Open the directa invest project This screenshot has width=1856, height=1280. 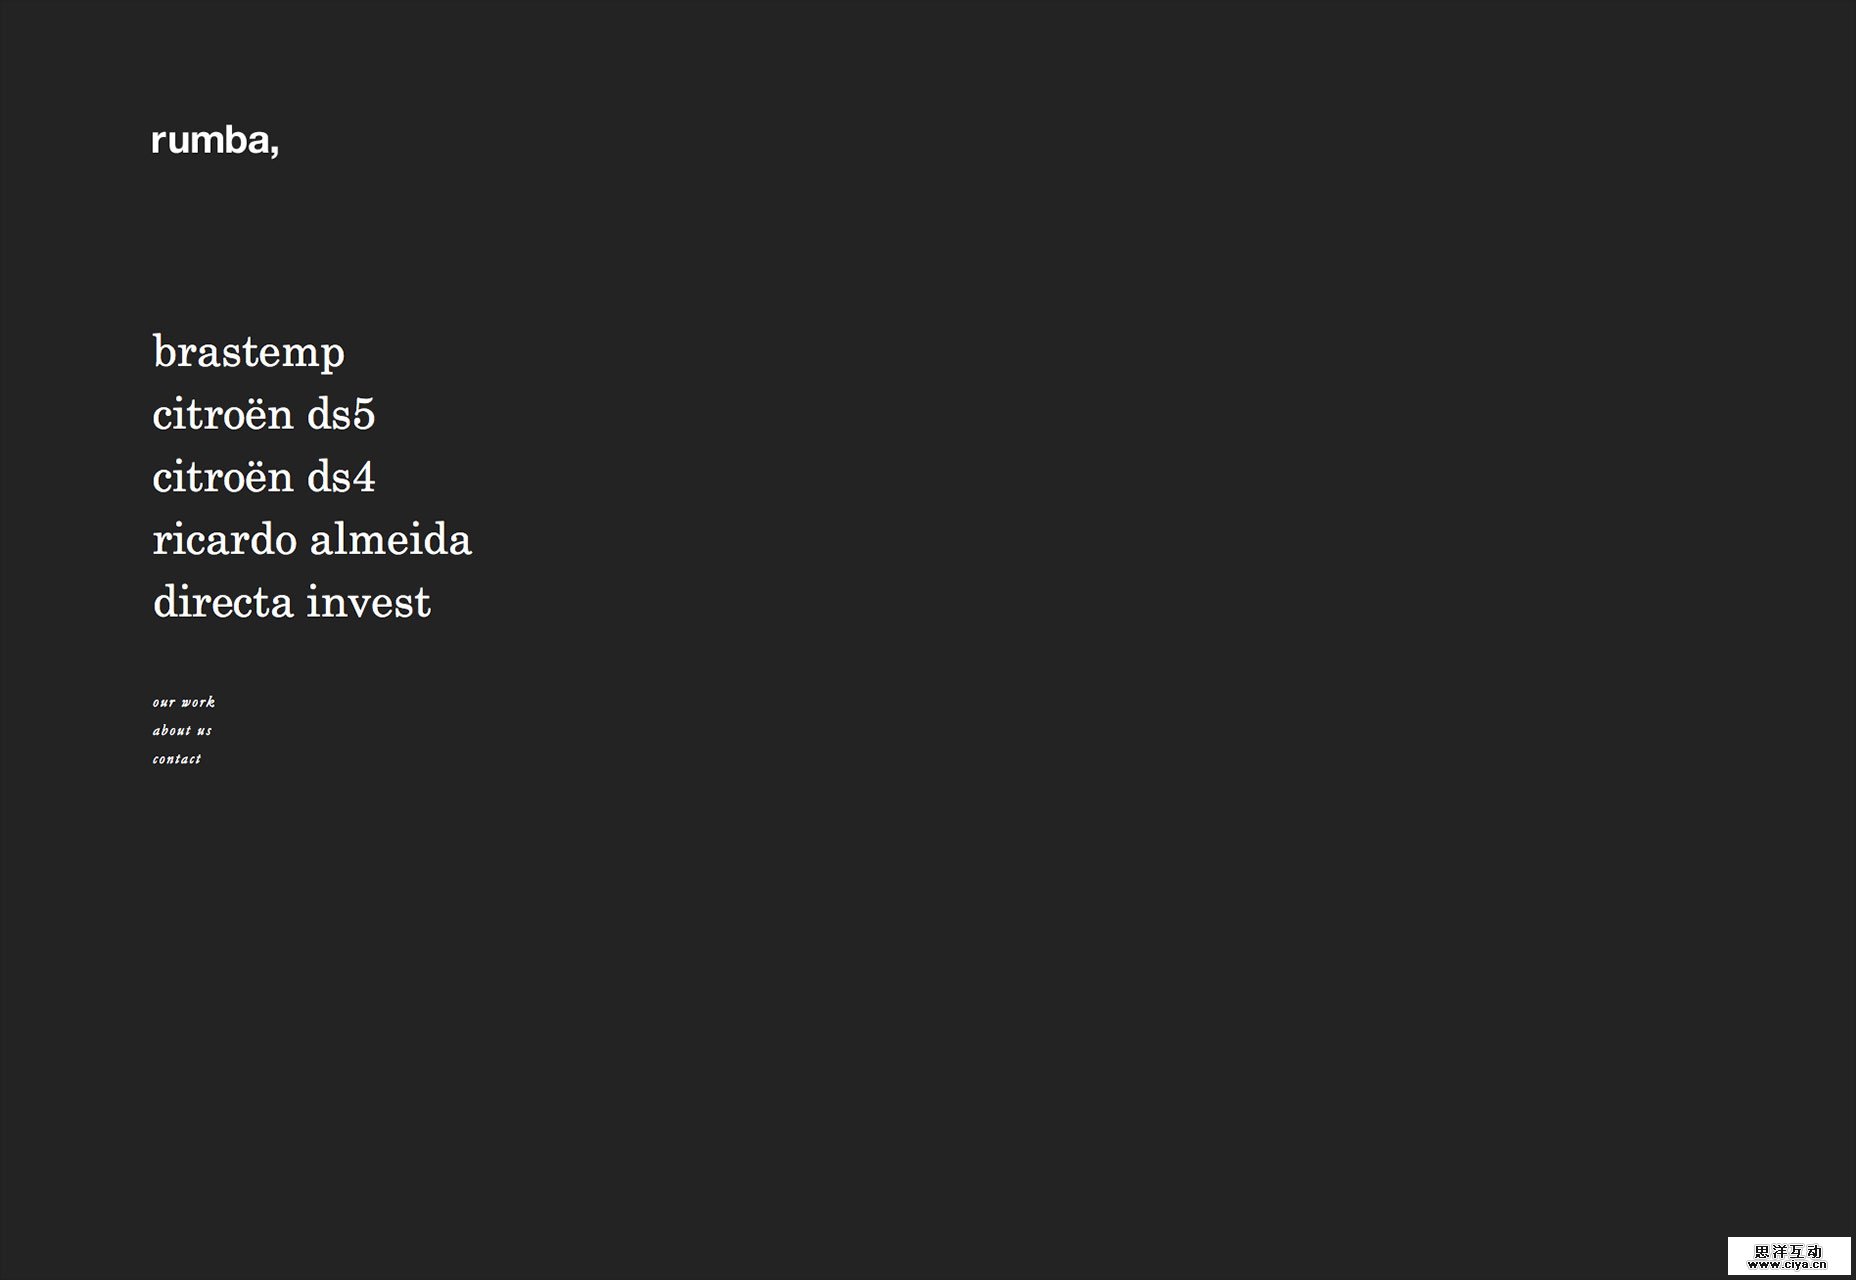(292, 602)
